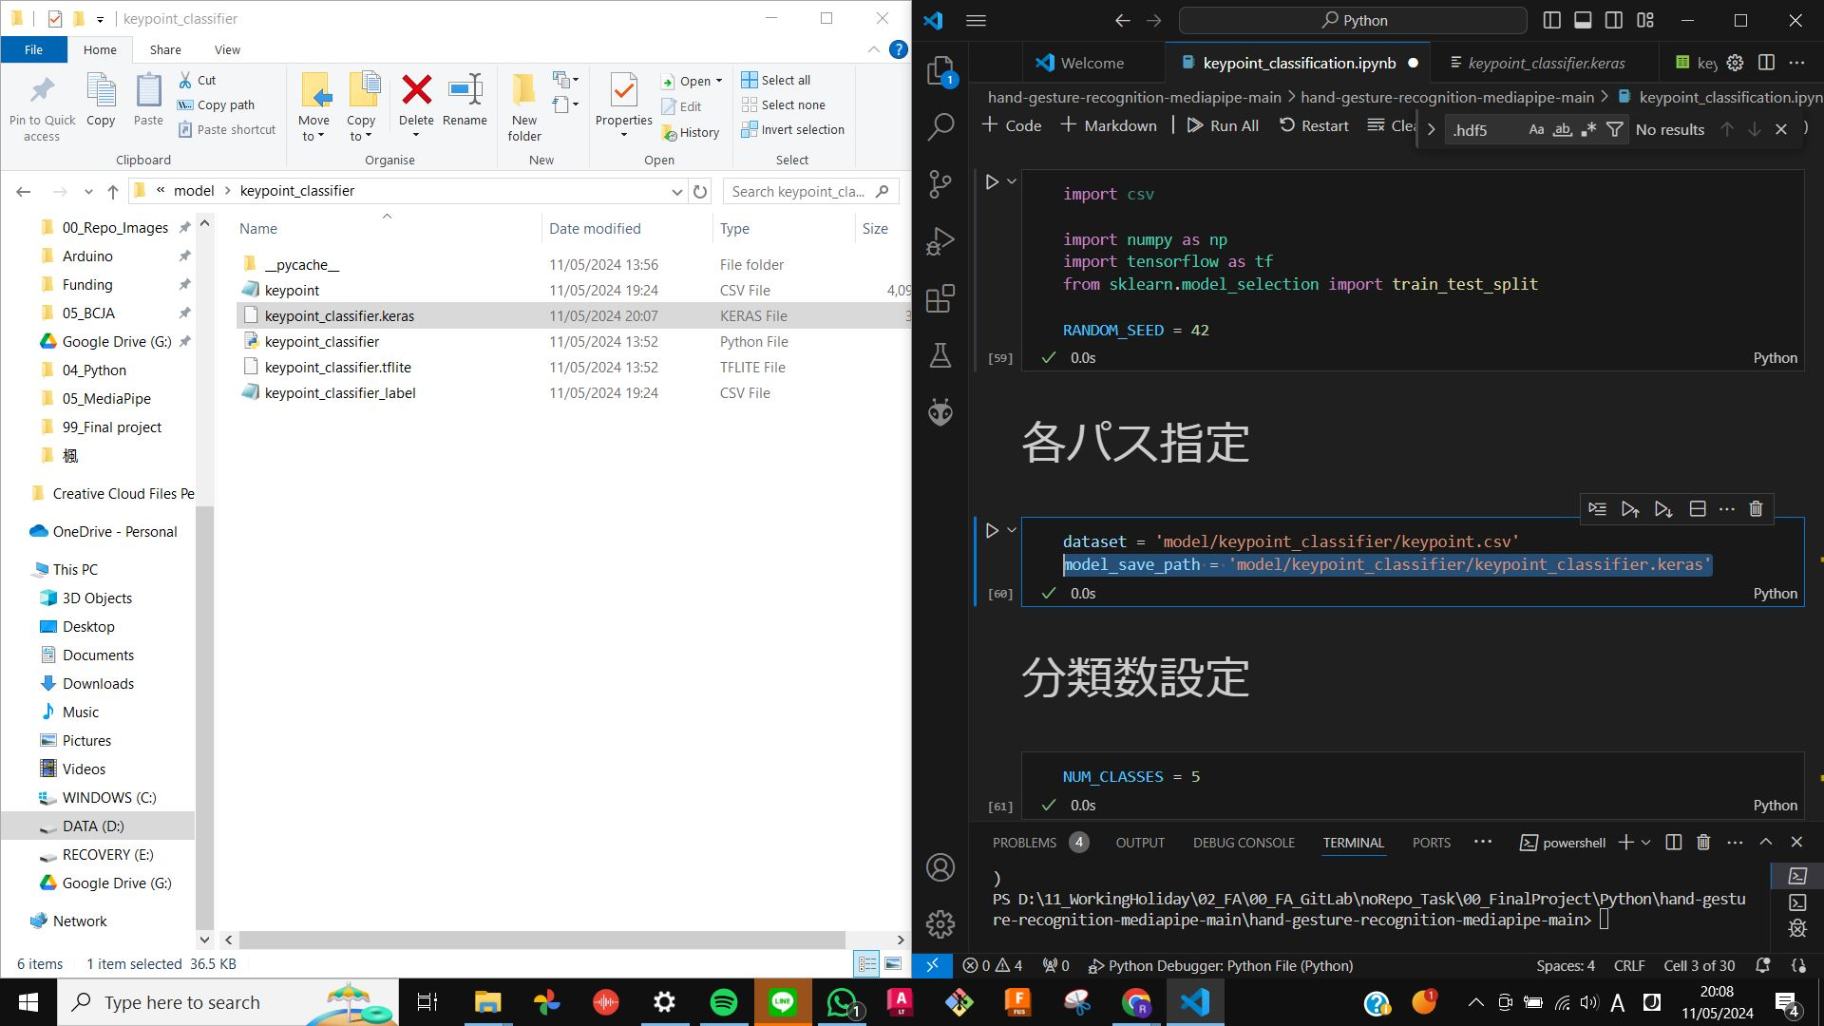Run the import csv cell
The image size is (1824, 1026).
click(x=992, y=182)
